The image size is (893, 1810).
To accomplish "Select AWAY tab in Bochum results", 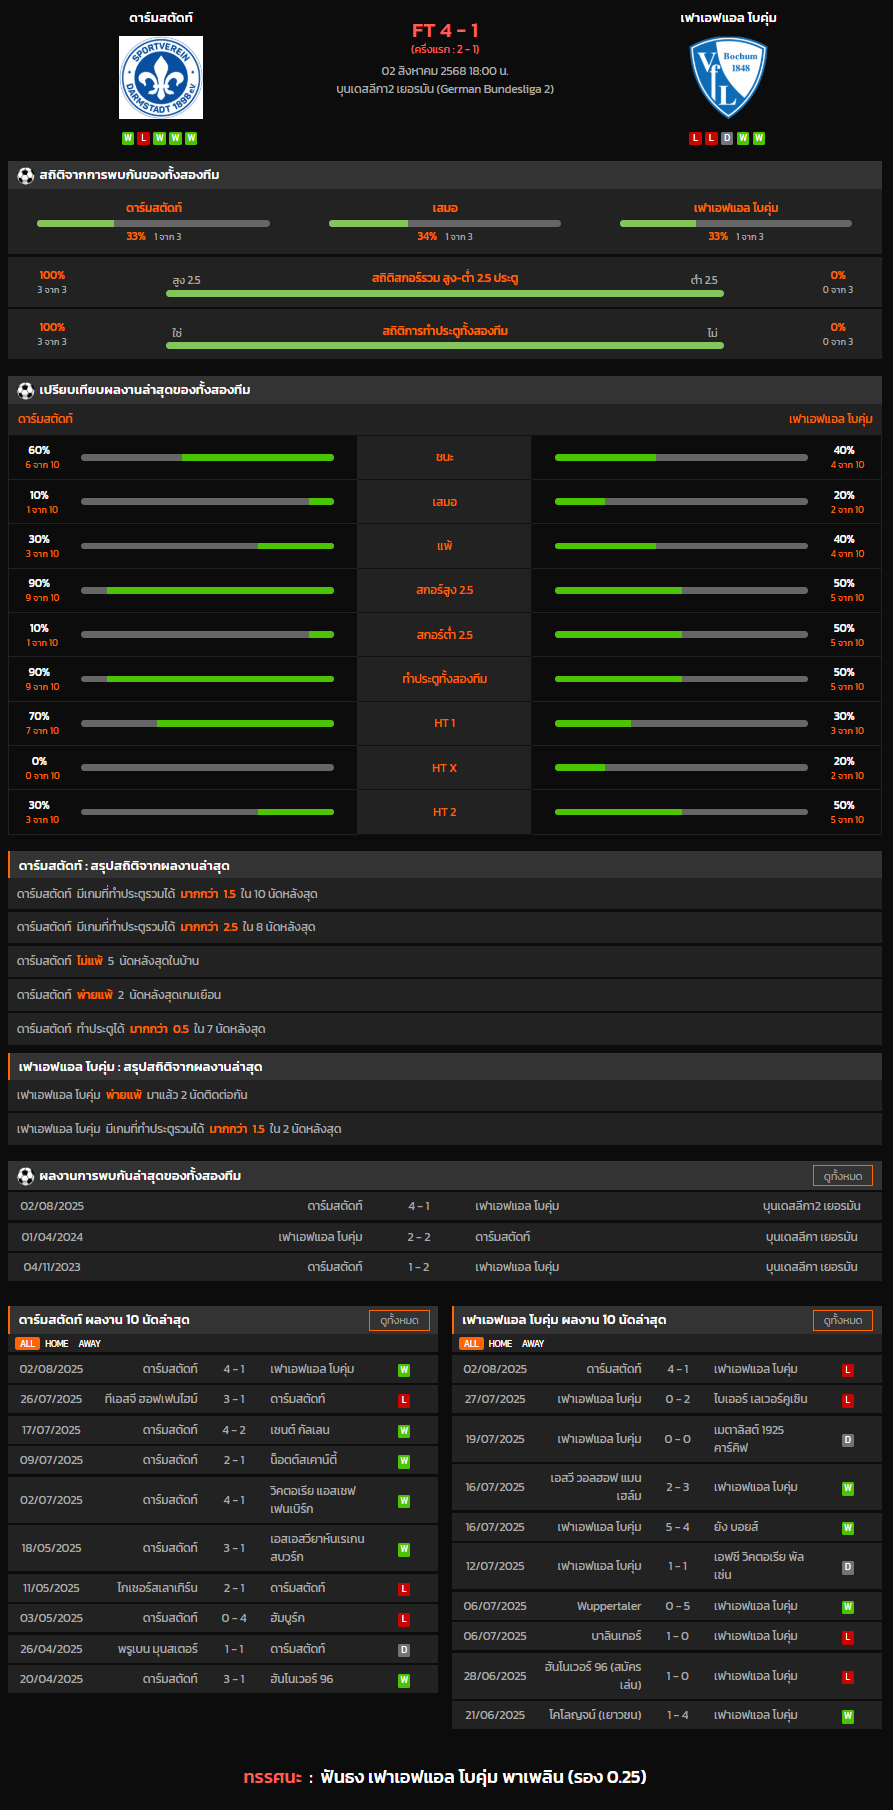I will click(534, 1344).
